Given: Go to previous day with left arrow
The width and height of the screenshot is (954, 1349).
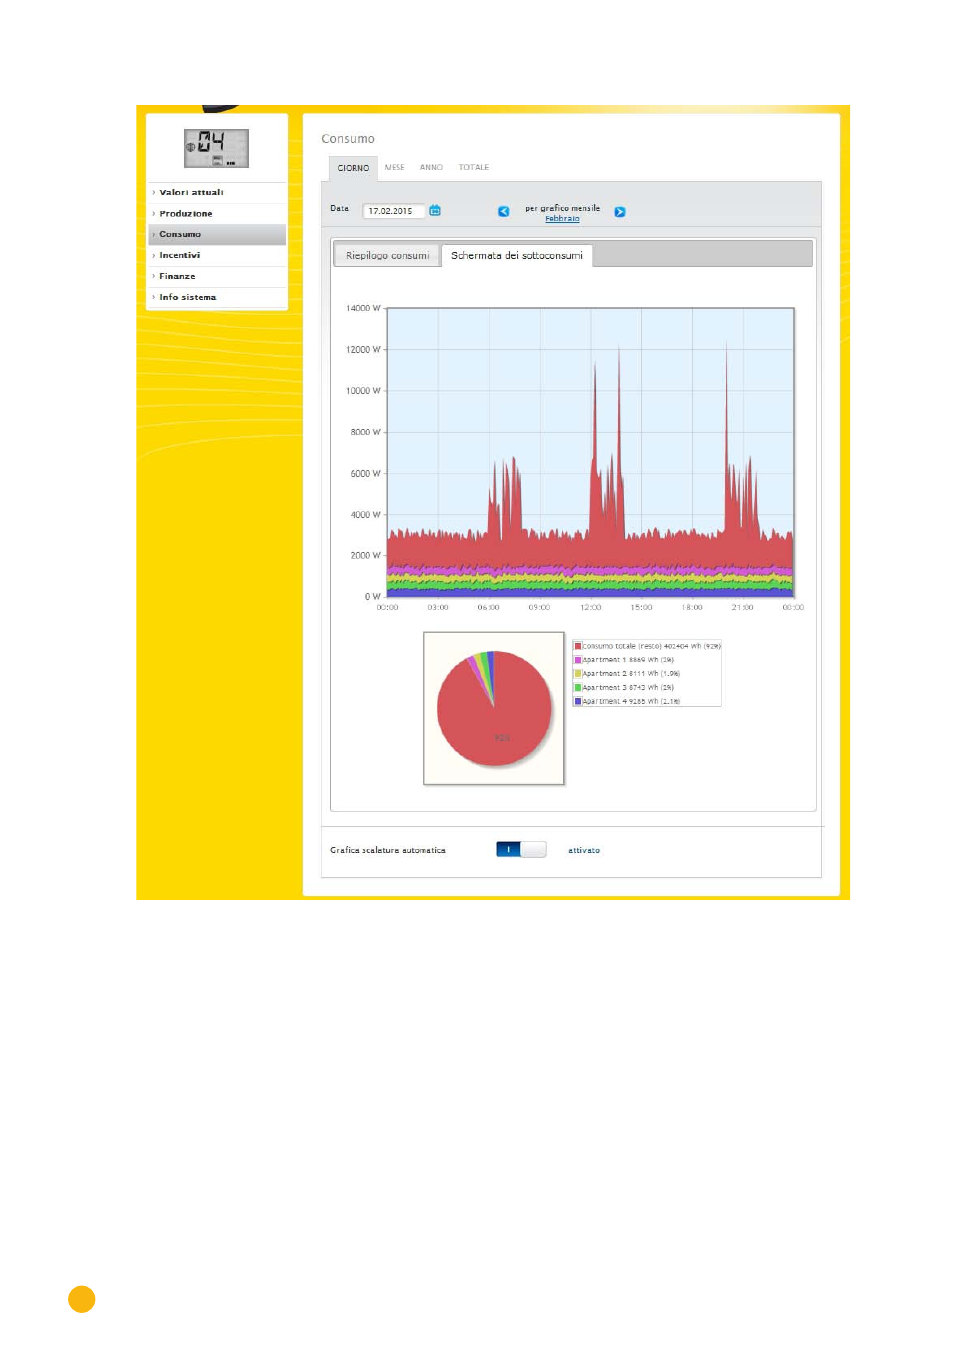Looking at the screenshot, I should [504, 211].
